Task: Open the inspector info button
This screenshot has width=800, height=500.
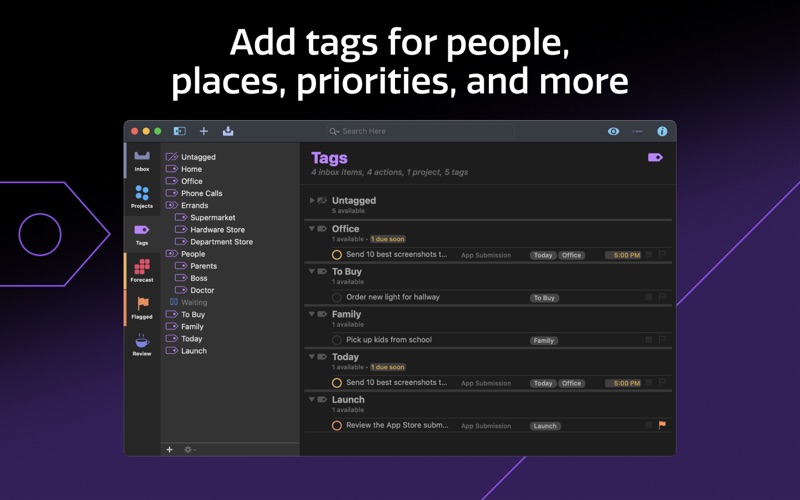Action: (x=662, y=131)
